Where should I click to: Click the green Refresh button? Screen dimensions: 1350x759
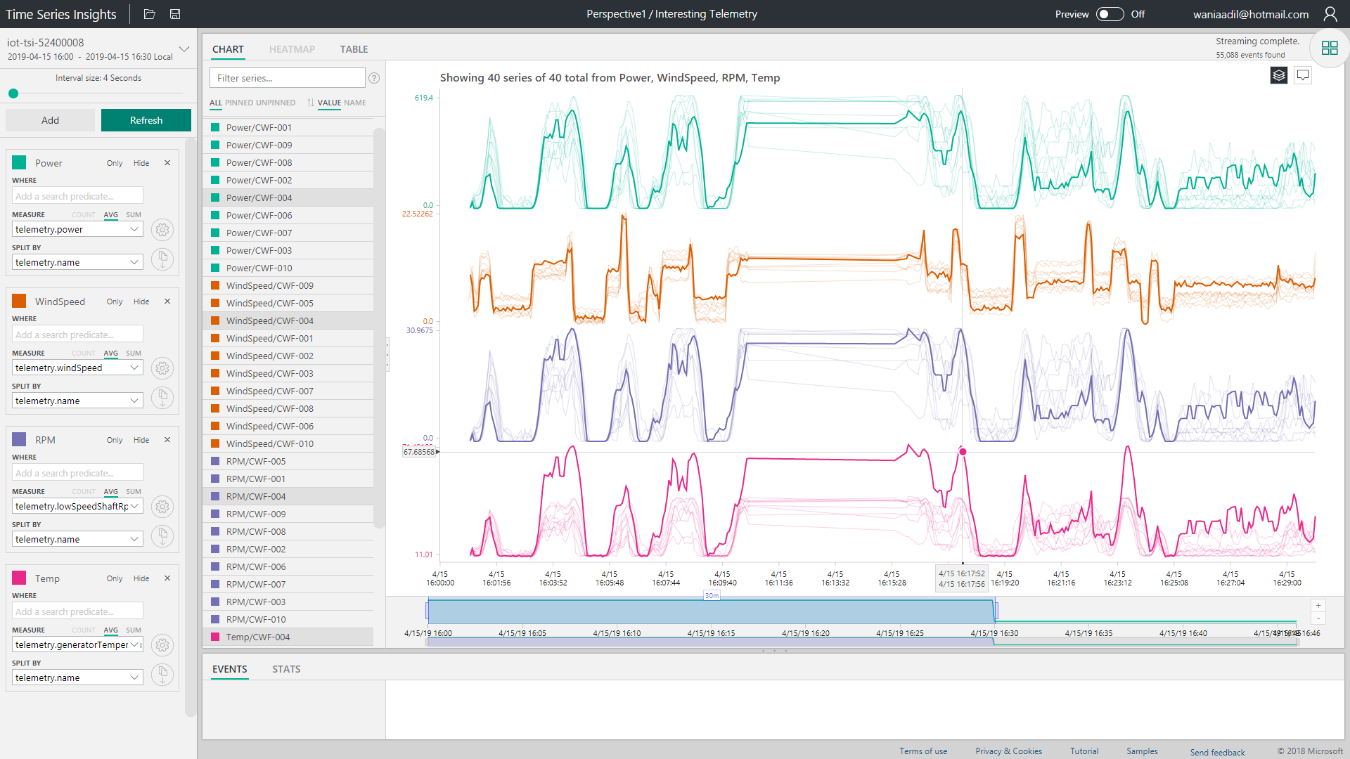[146, 120]
